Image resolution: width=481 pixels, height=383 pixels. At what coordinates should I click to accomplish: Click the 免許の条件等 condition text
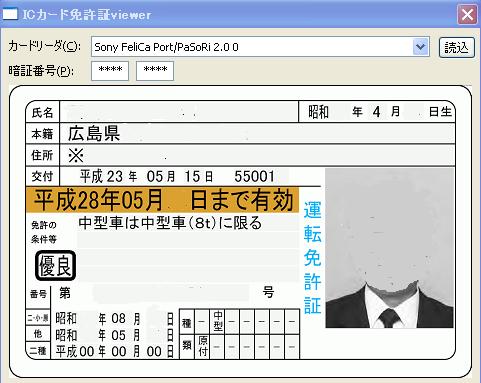(x=170, y=223)
